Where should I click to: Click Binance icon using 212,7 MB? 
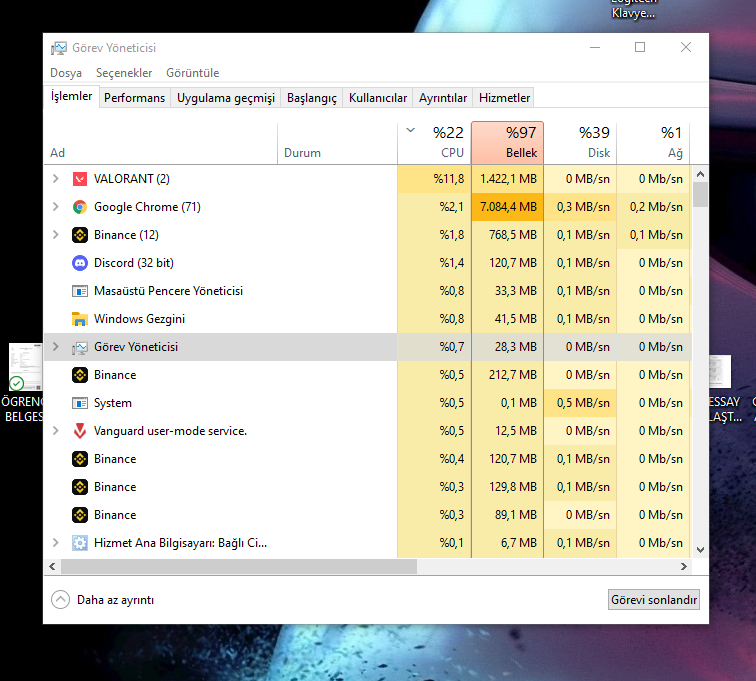pos(80,375)
